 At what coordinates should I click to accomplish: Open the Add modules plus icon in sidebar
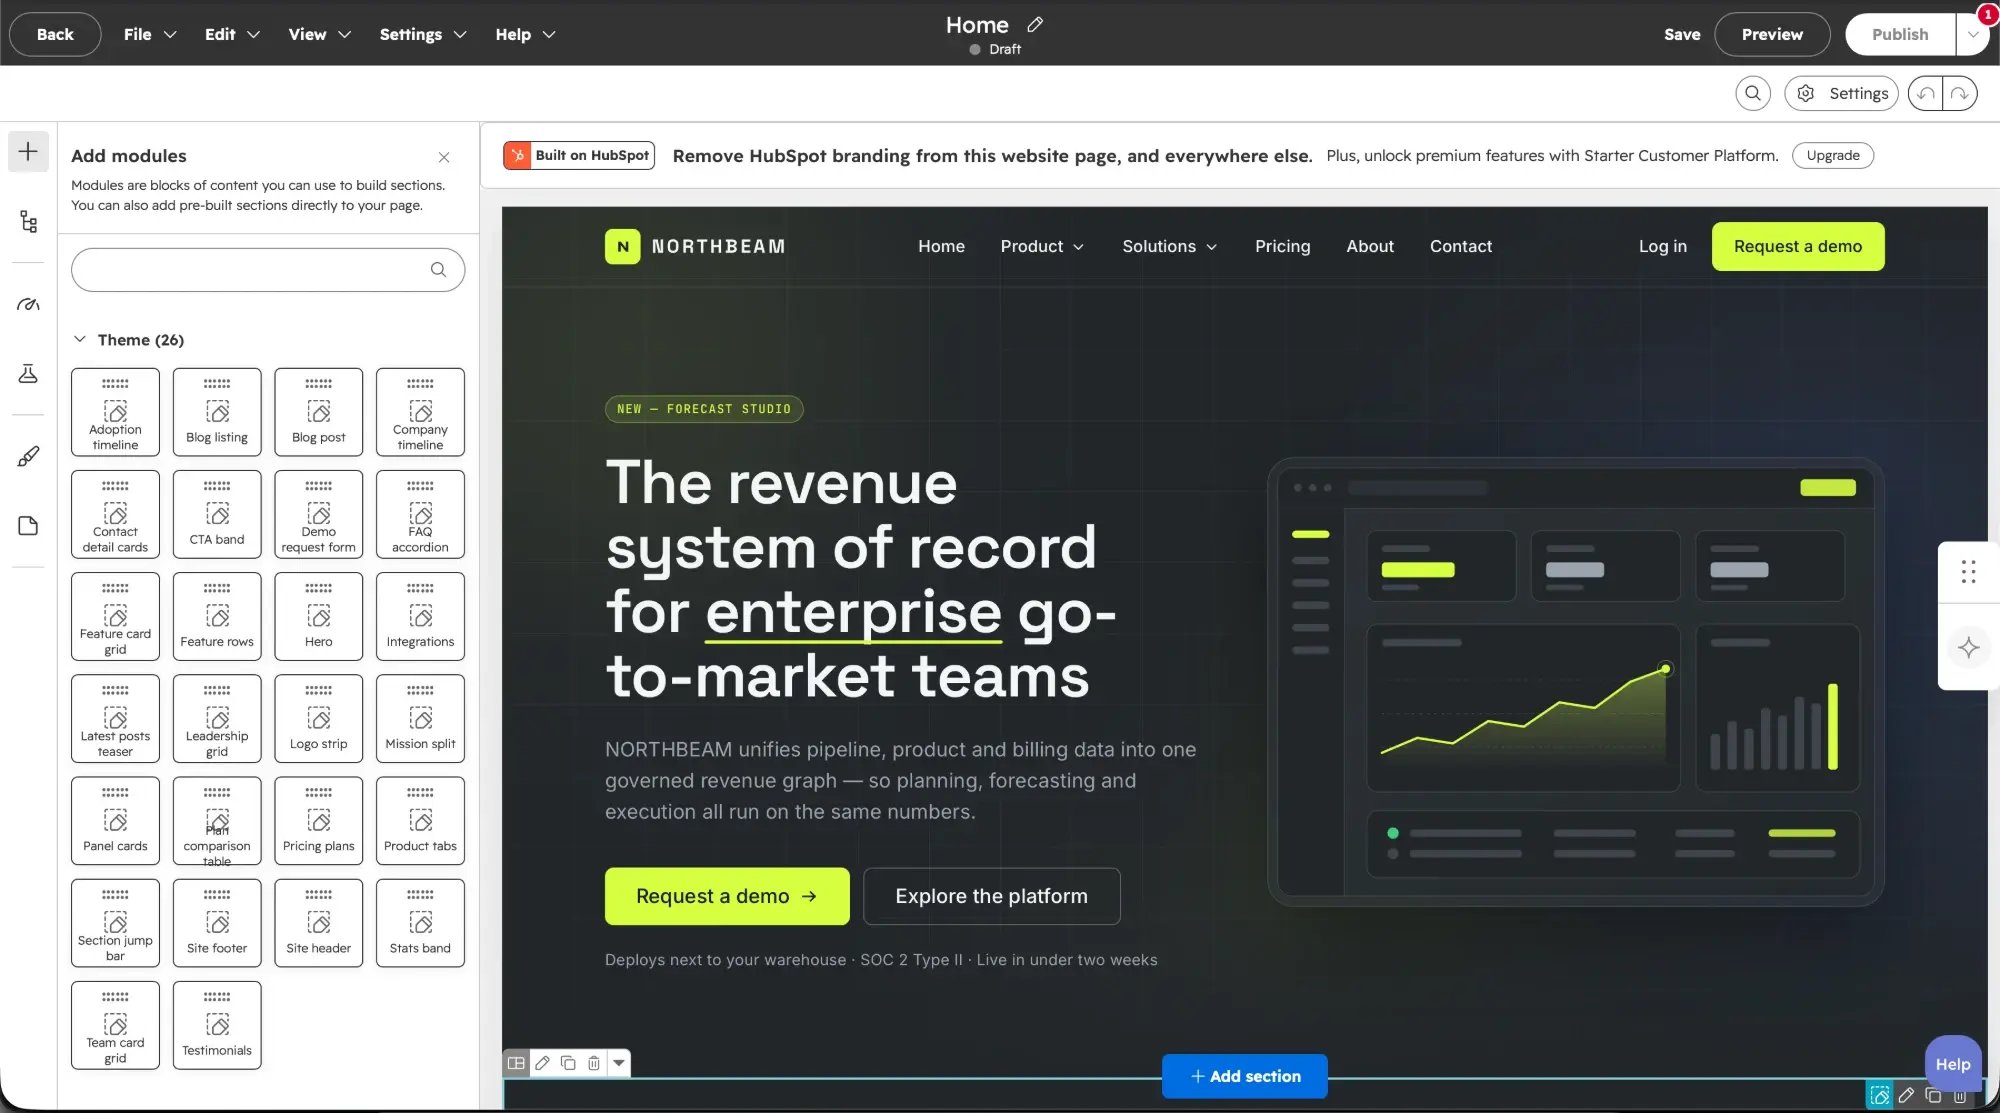tap(28, 152)
